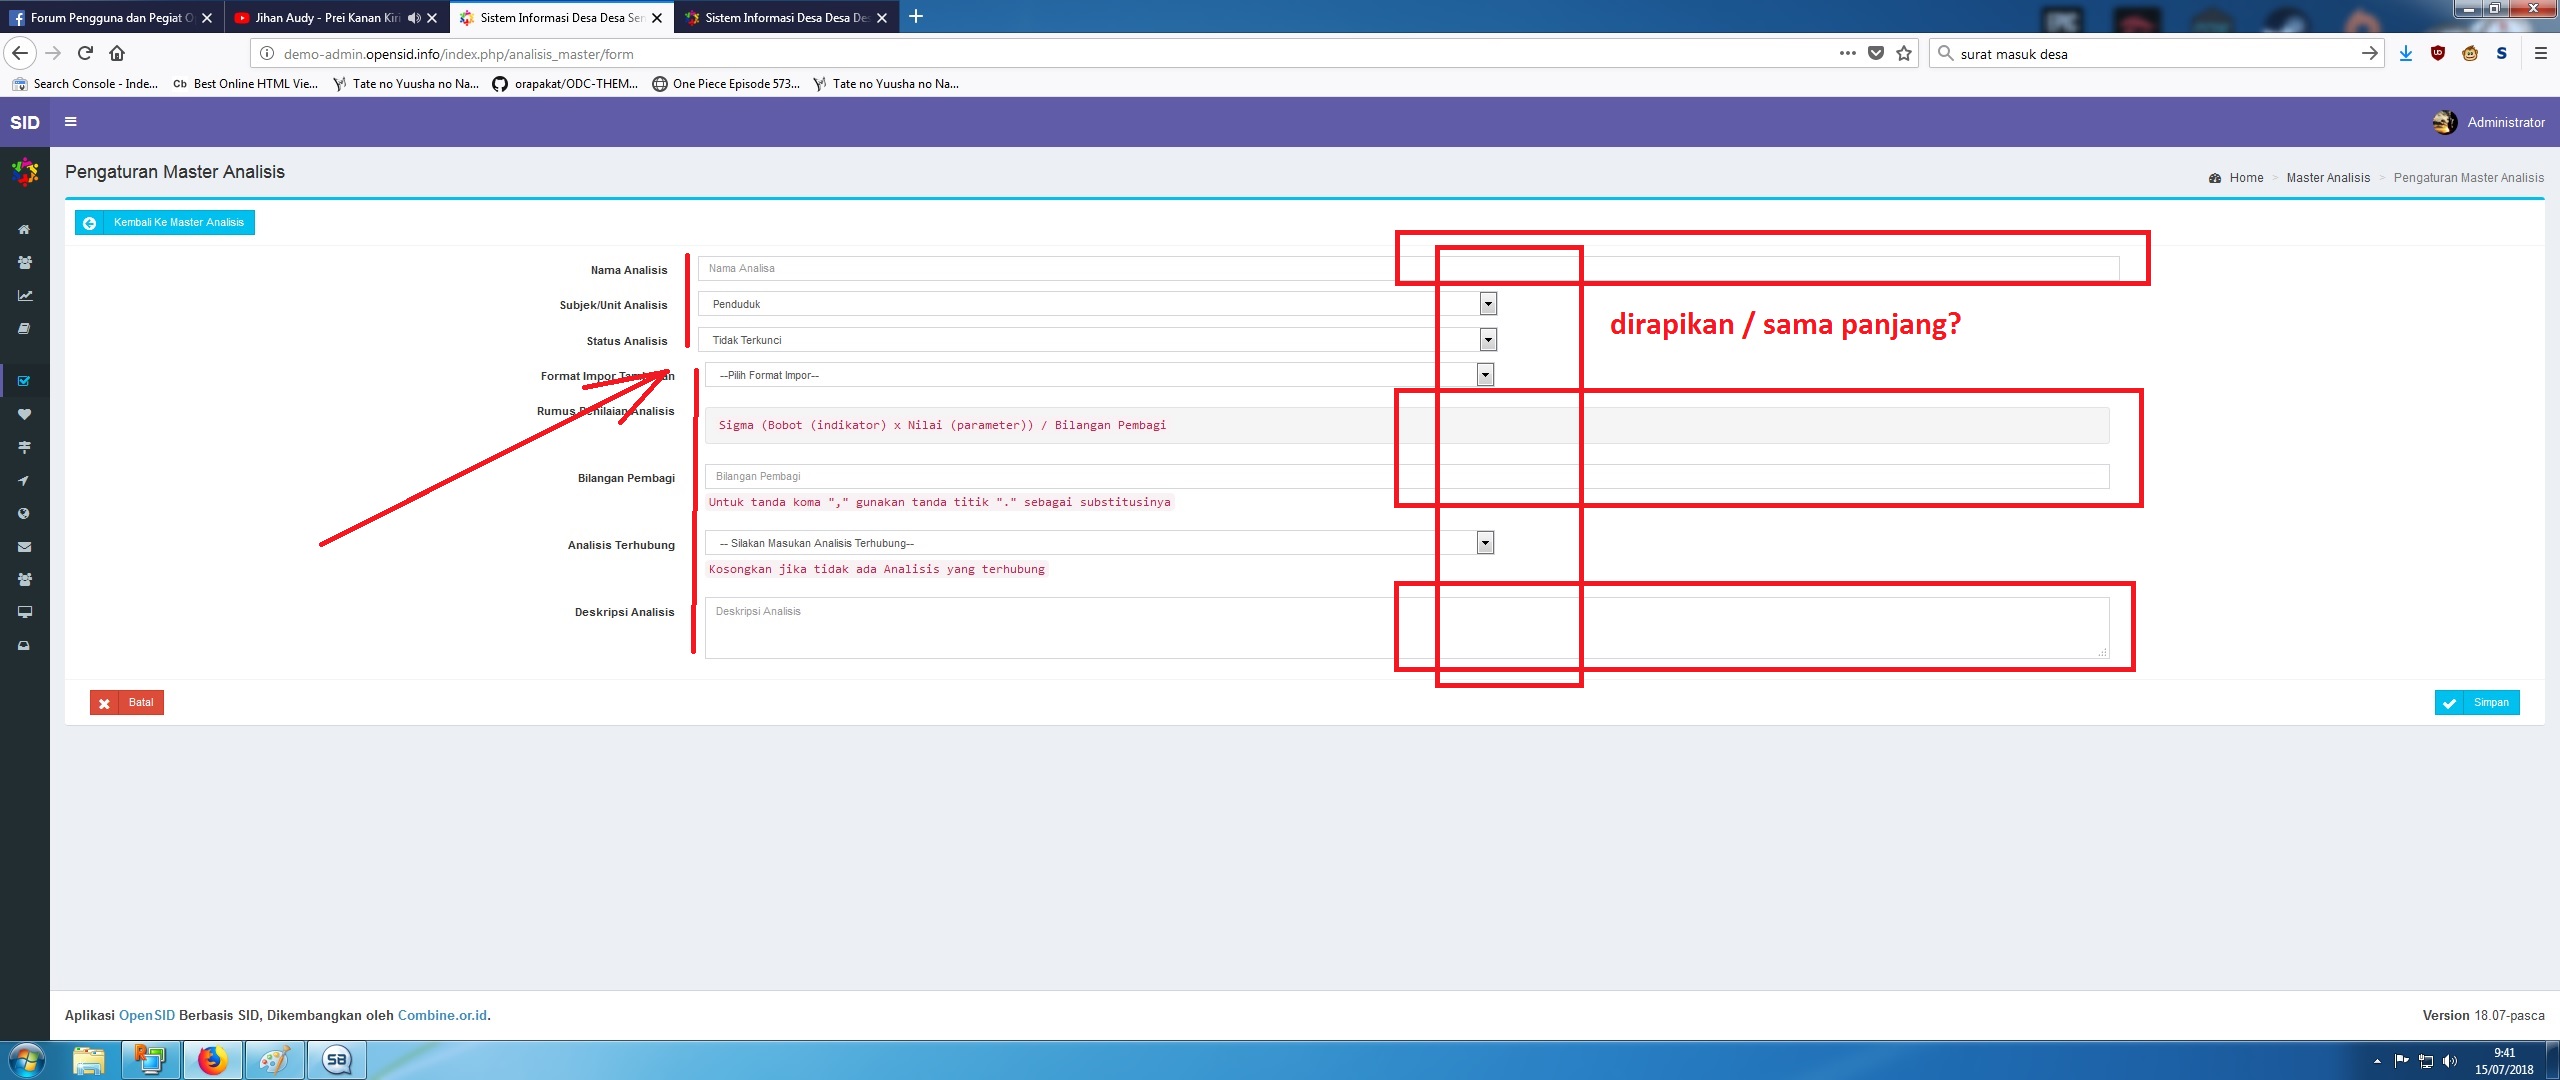The height and width of the screenshot is (1080, 2560).
Task: Click the paper plane arrow sidebar icon
Action: tap(24, 481)
